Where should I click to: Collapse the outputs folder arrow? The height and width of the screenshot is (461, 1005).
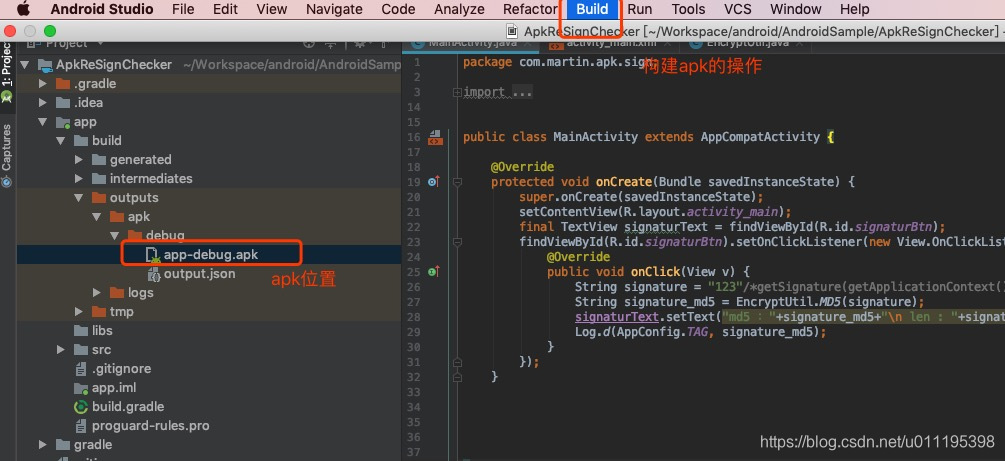pyautogui.click(x=79, y=197)
